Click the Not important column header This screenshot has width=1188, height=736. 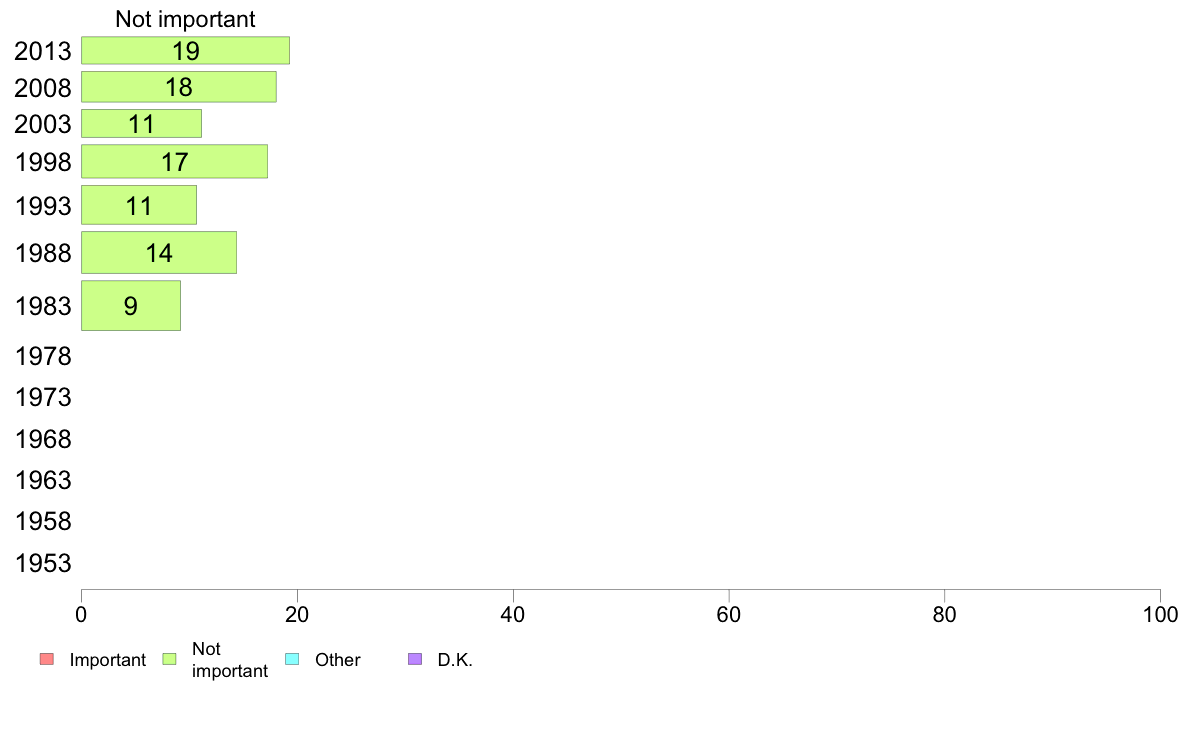[x=186, y=19]
